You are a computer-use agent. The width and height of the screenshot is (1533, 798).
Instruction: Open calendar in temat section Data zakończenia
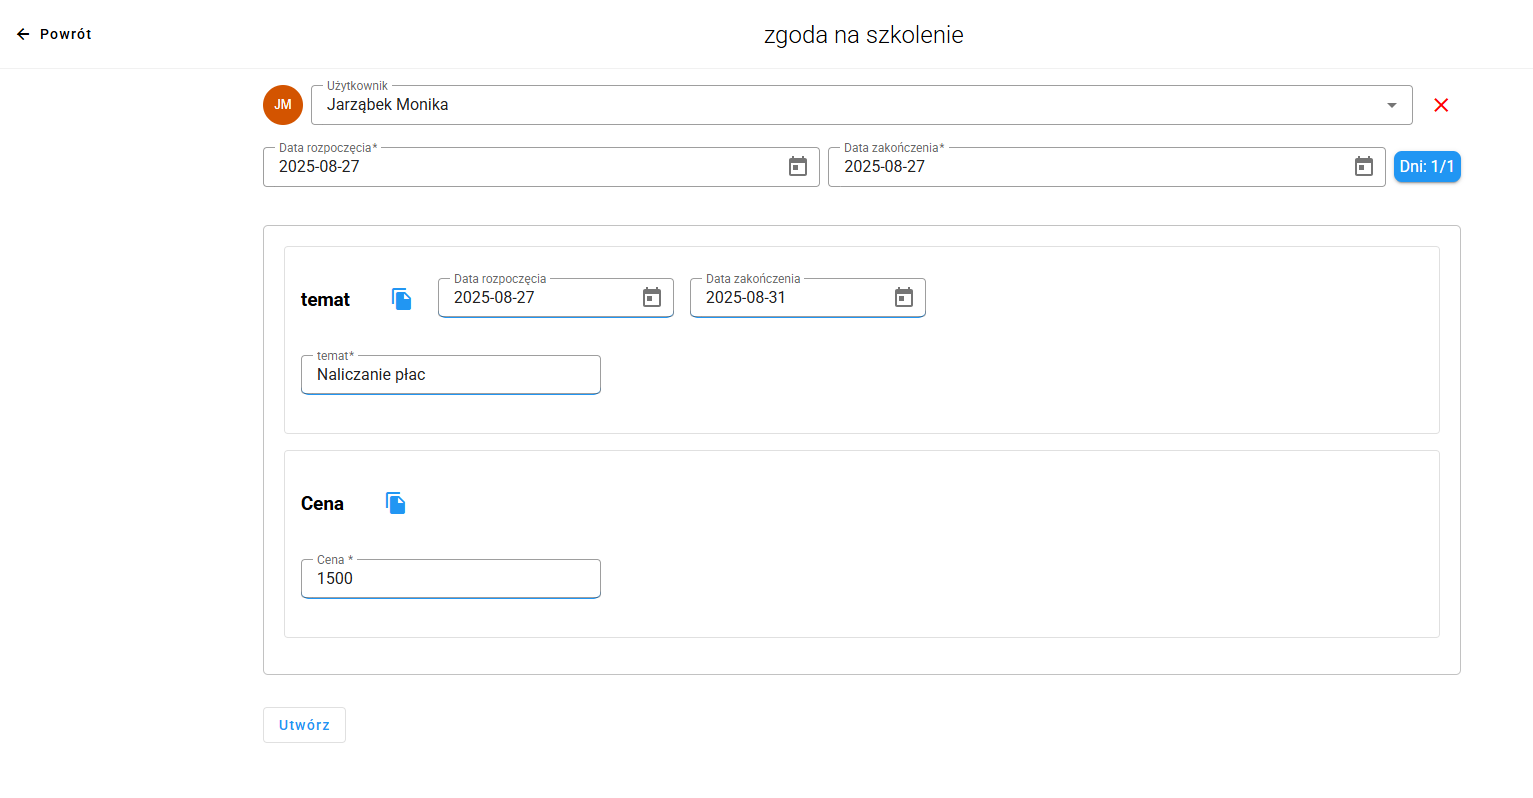[903, 298]
